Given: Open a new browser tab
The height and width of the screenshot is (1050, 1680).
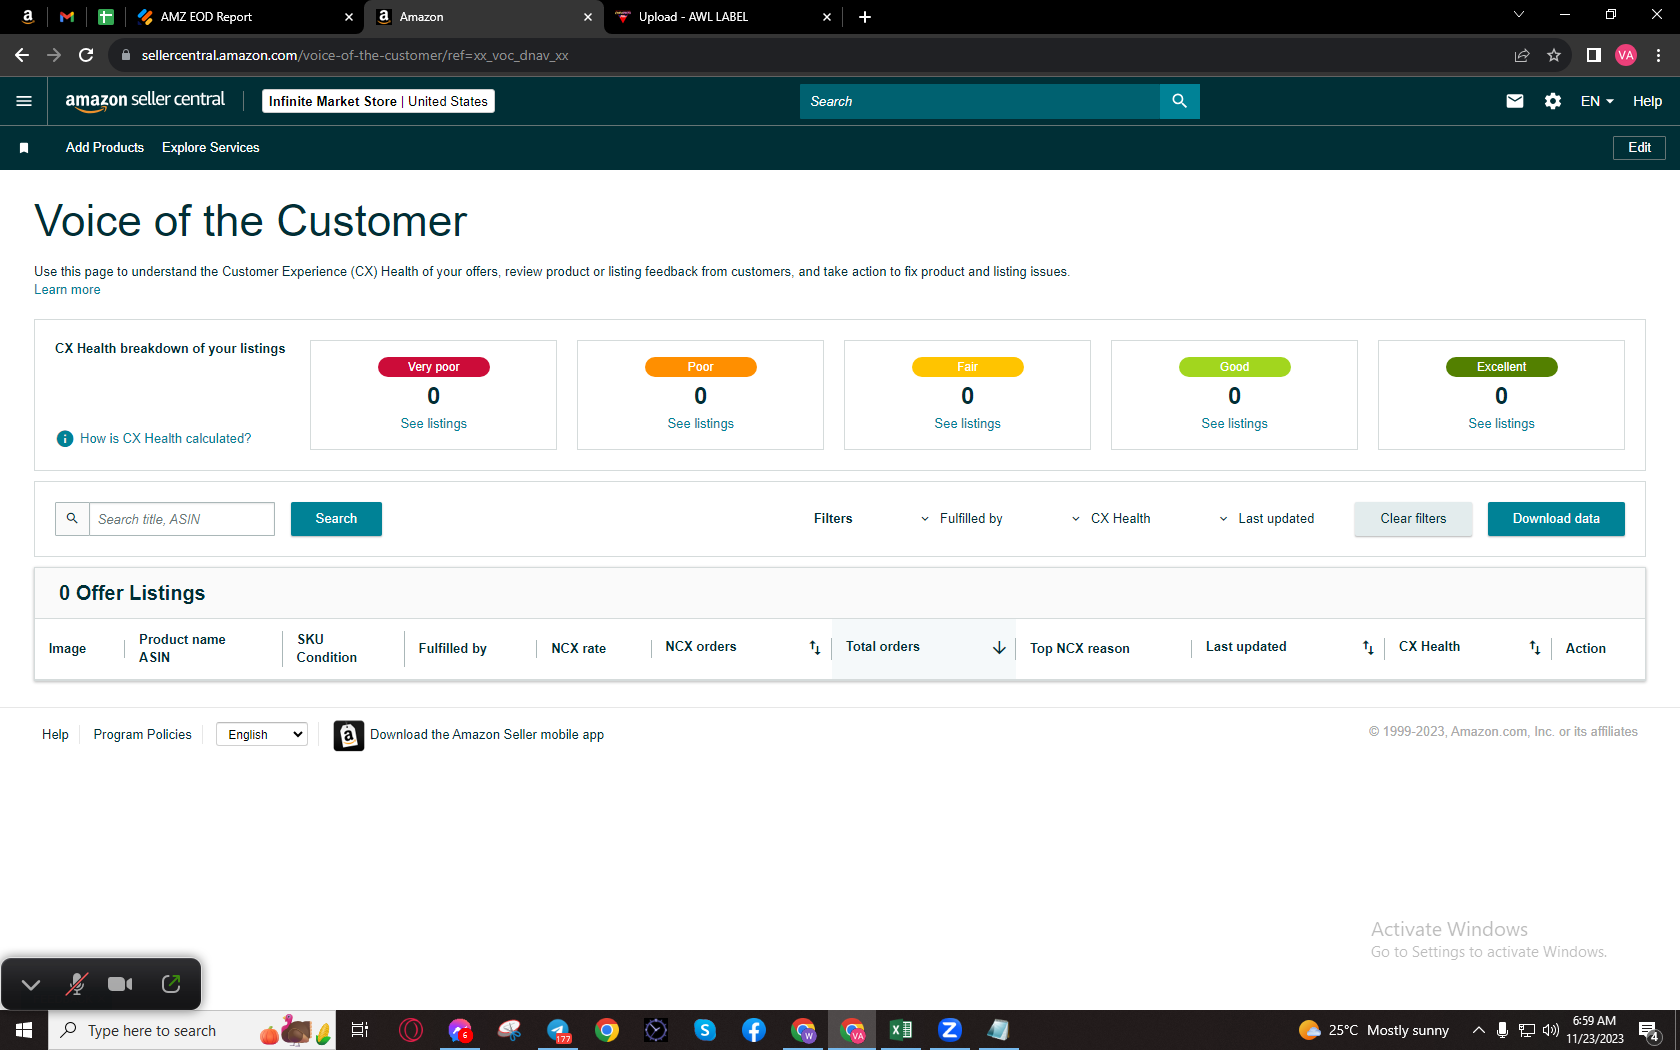Looking at the screenshot, I should (865, 17).
